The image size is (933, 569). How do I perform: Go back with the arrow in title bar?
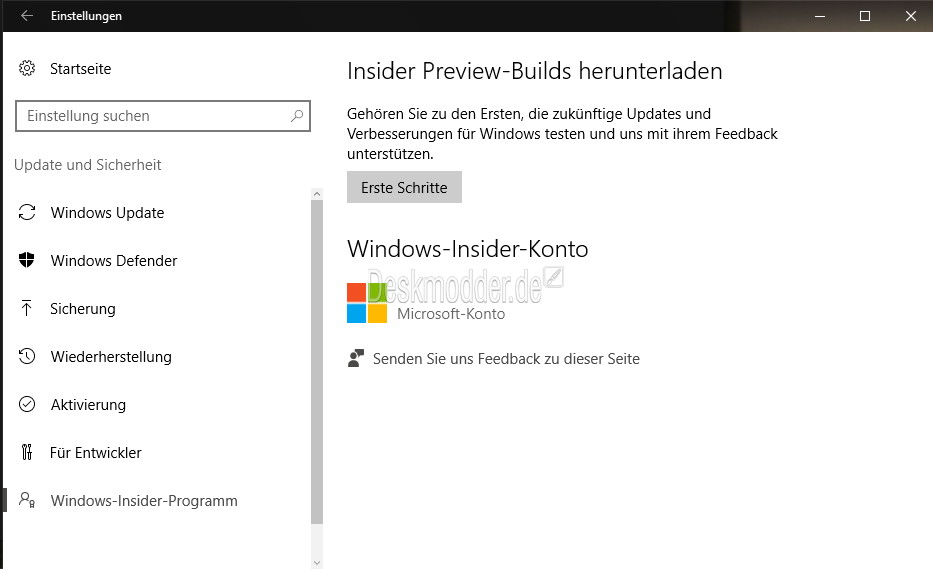[27, 16]
